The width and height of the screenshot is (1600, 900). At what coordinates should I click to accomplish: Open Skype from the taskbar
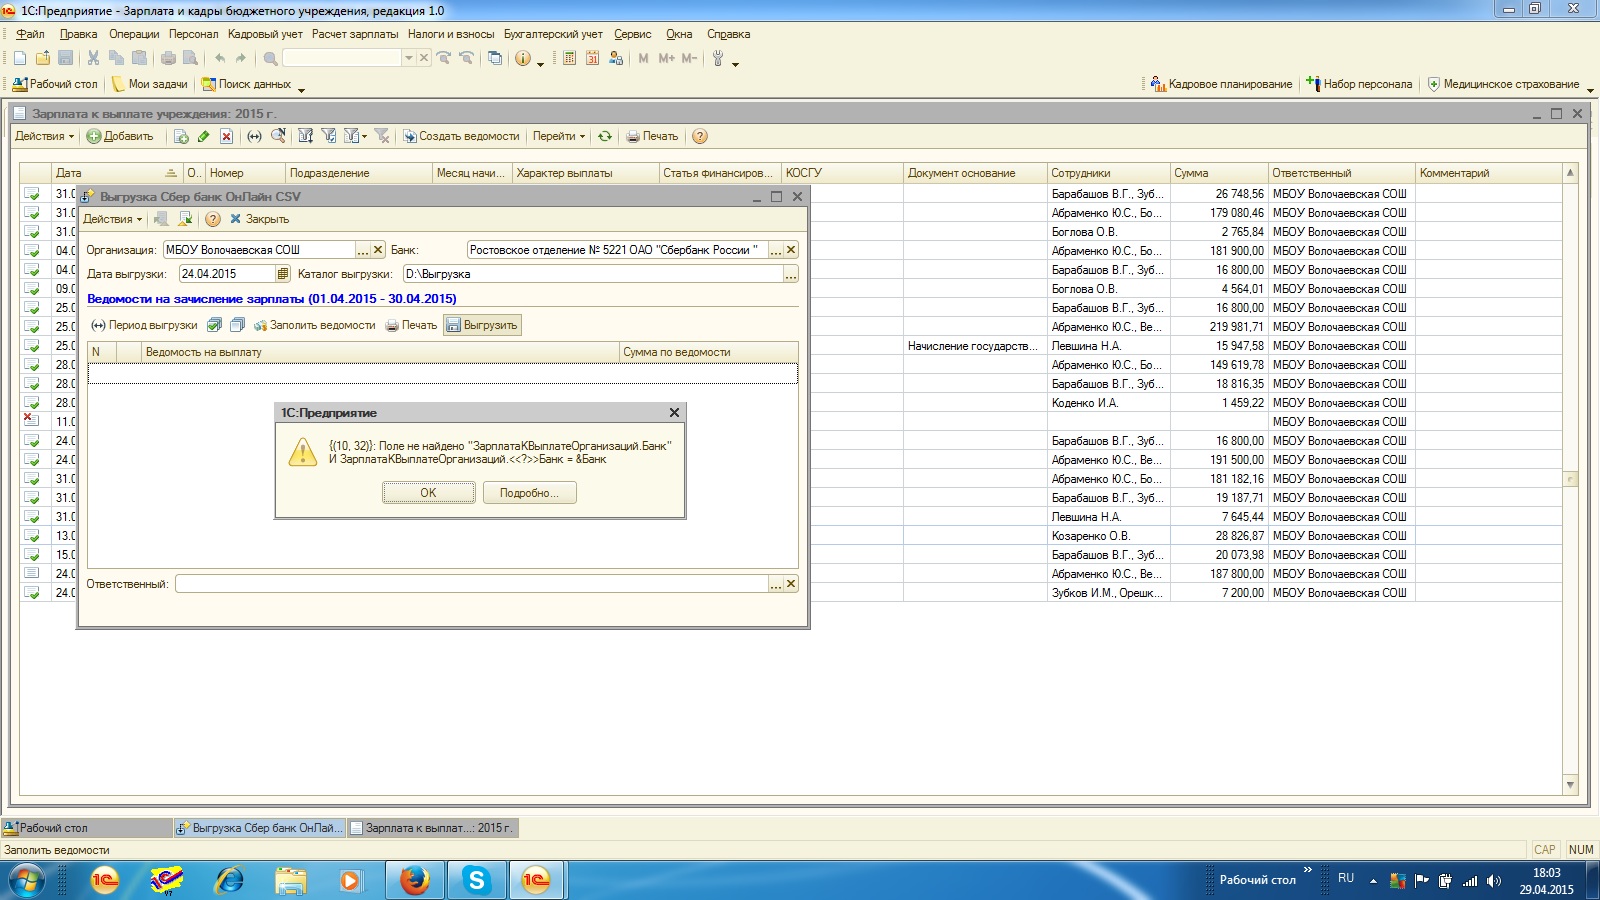pyautogui.click(x=476, y=880)
